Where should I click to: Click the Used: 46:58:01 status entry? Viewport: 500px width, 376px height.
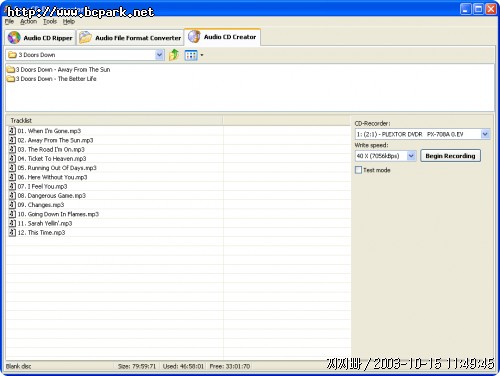pos(183,366)
